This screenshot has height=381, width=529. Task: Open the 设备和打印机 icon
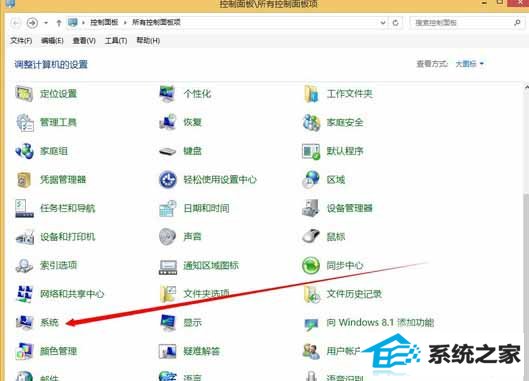[x=24, y=236]
